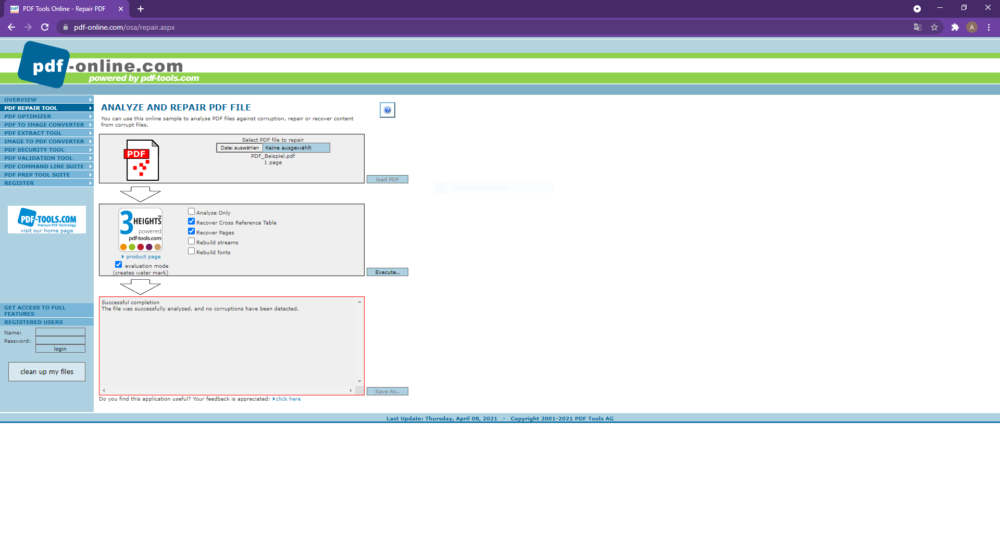Click result box scroll right arrow
This screenshot has height=547, width=1000.
[350, 390]
